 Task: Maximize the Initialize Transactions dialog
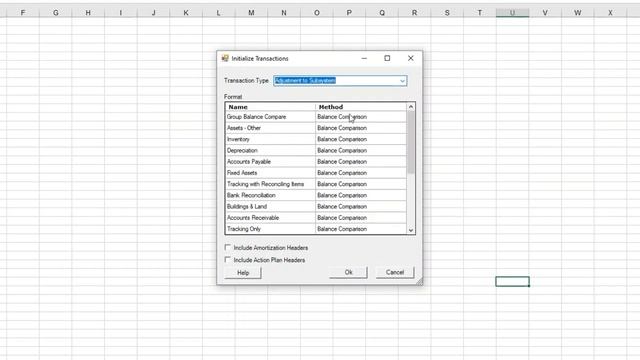(x=387, y=58)
